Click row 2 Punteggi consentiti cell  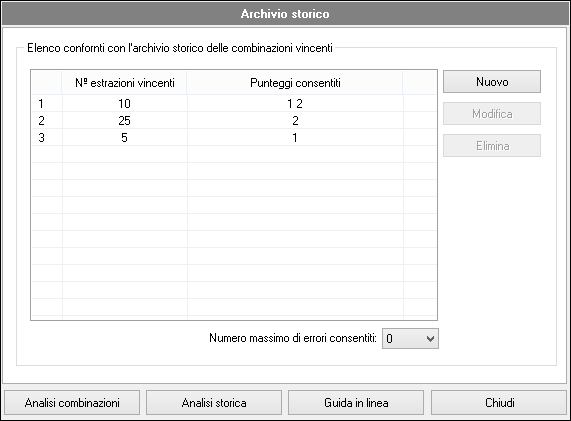tap(295, 121)
